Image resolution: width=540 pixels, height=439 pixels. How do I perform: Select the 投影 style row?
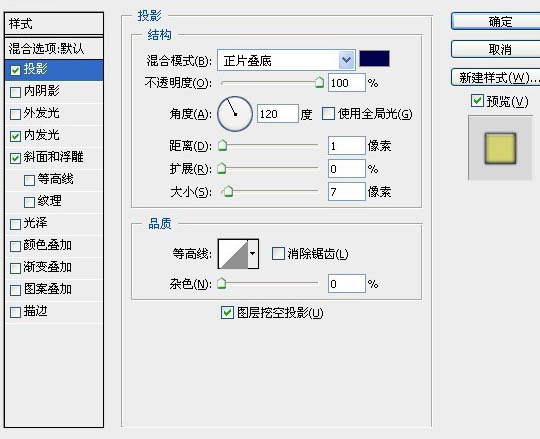pos(54,70)
